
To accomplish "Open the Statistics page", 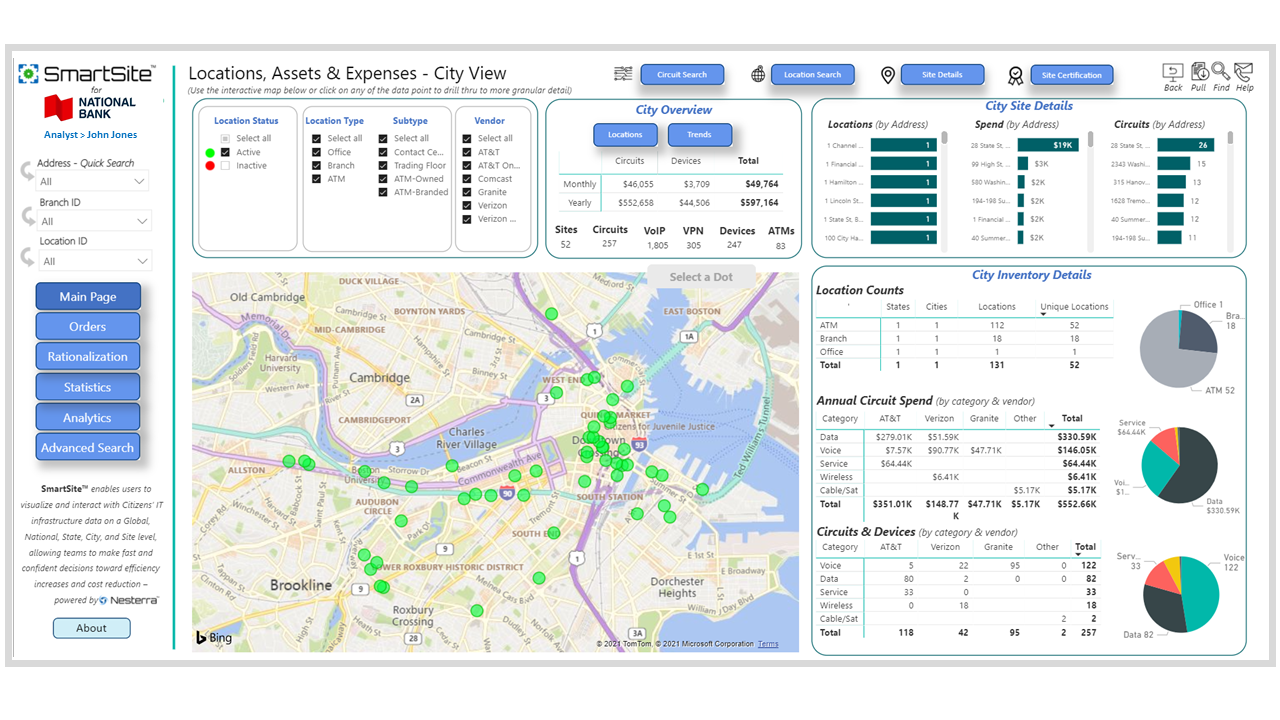I will pyautogui.click(x=88, y=387).
